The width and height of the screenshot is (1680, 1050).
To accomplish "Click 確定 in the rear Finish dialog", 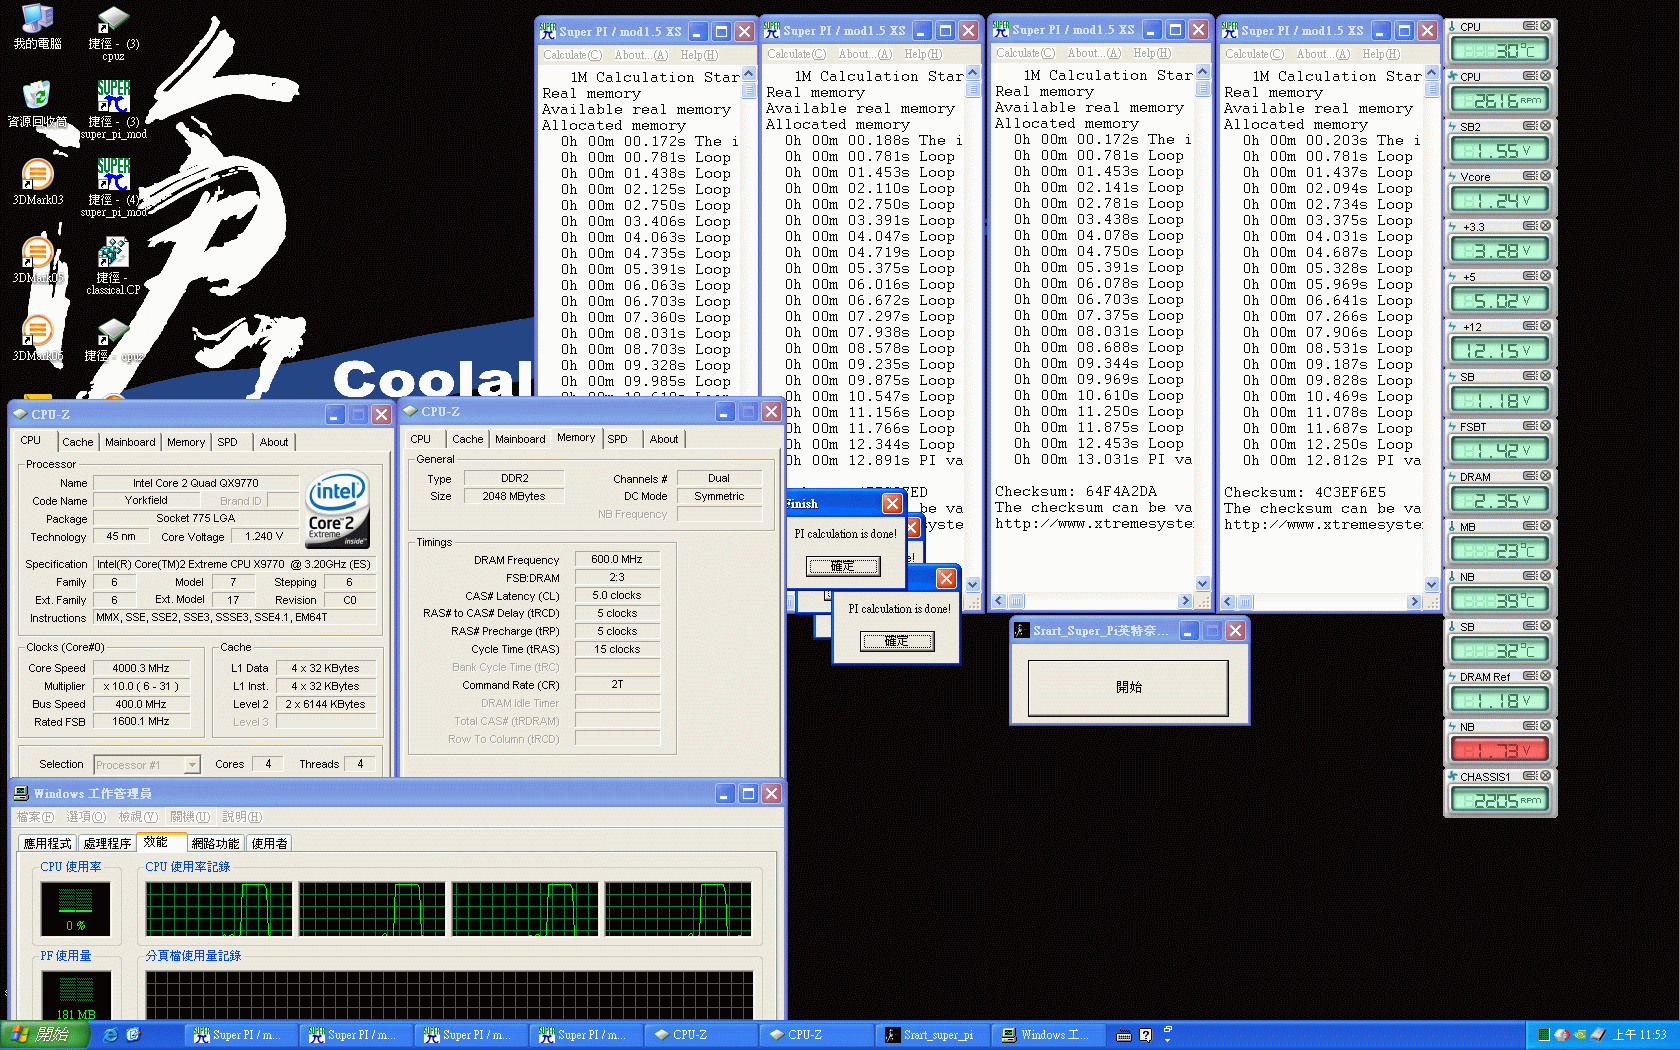I will [x=843, y=566].
